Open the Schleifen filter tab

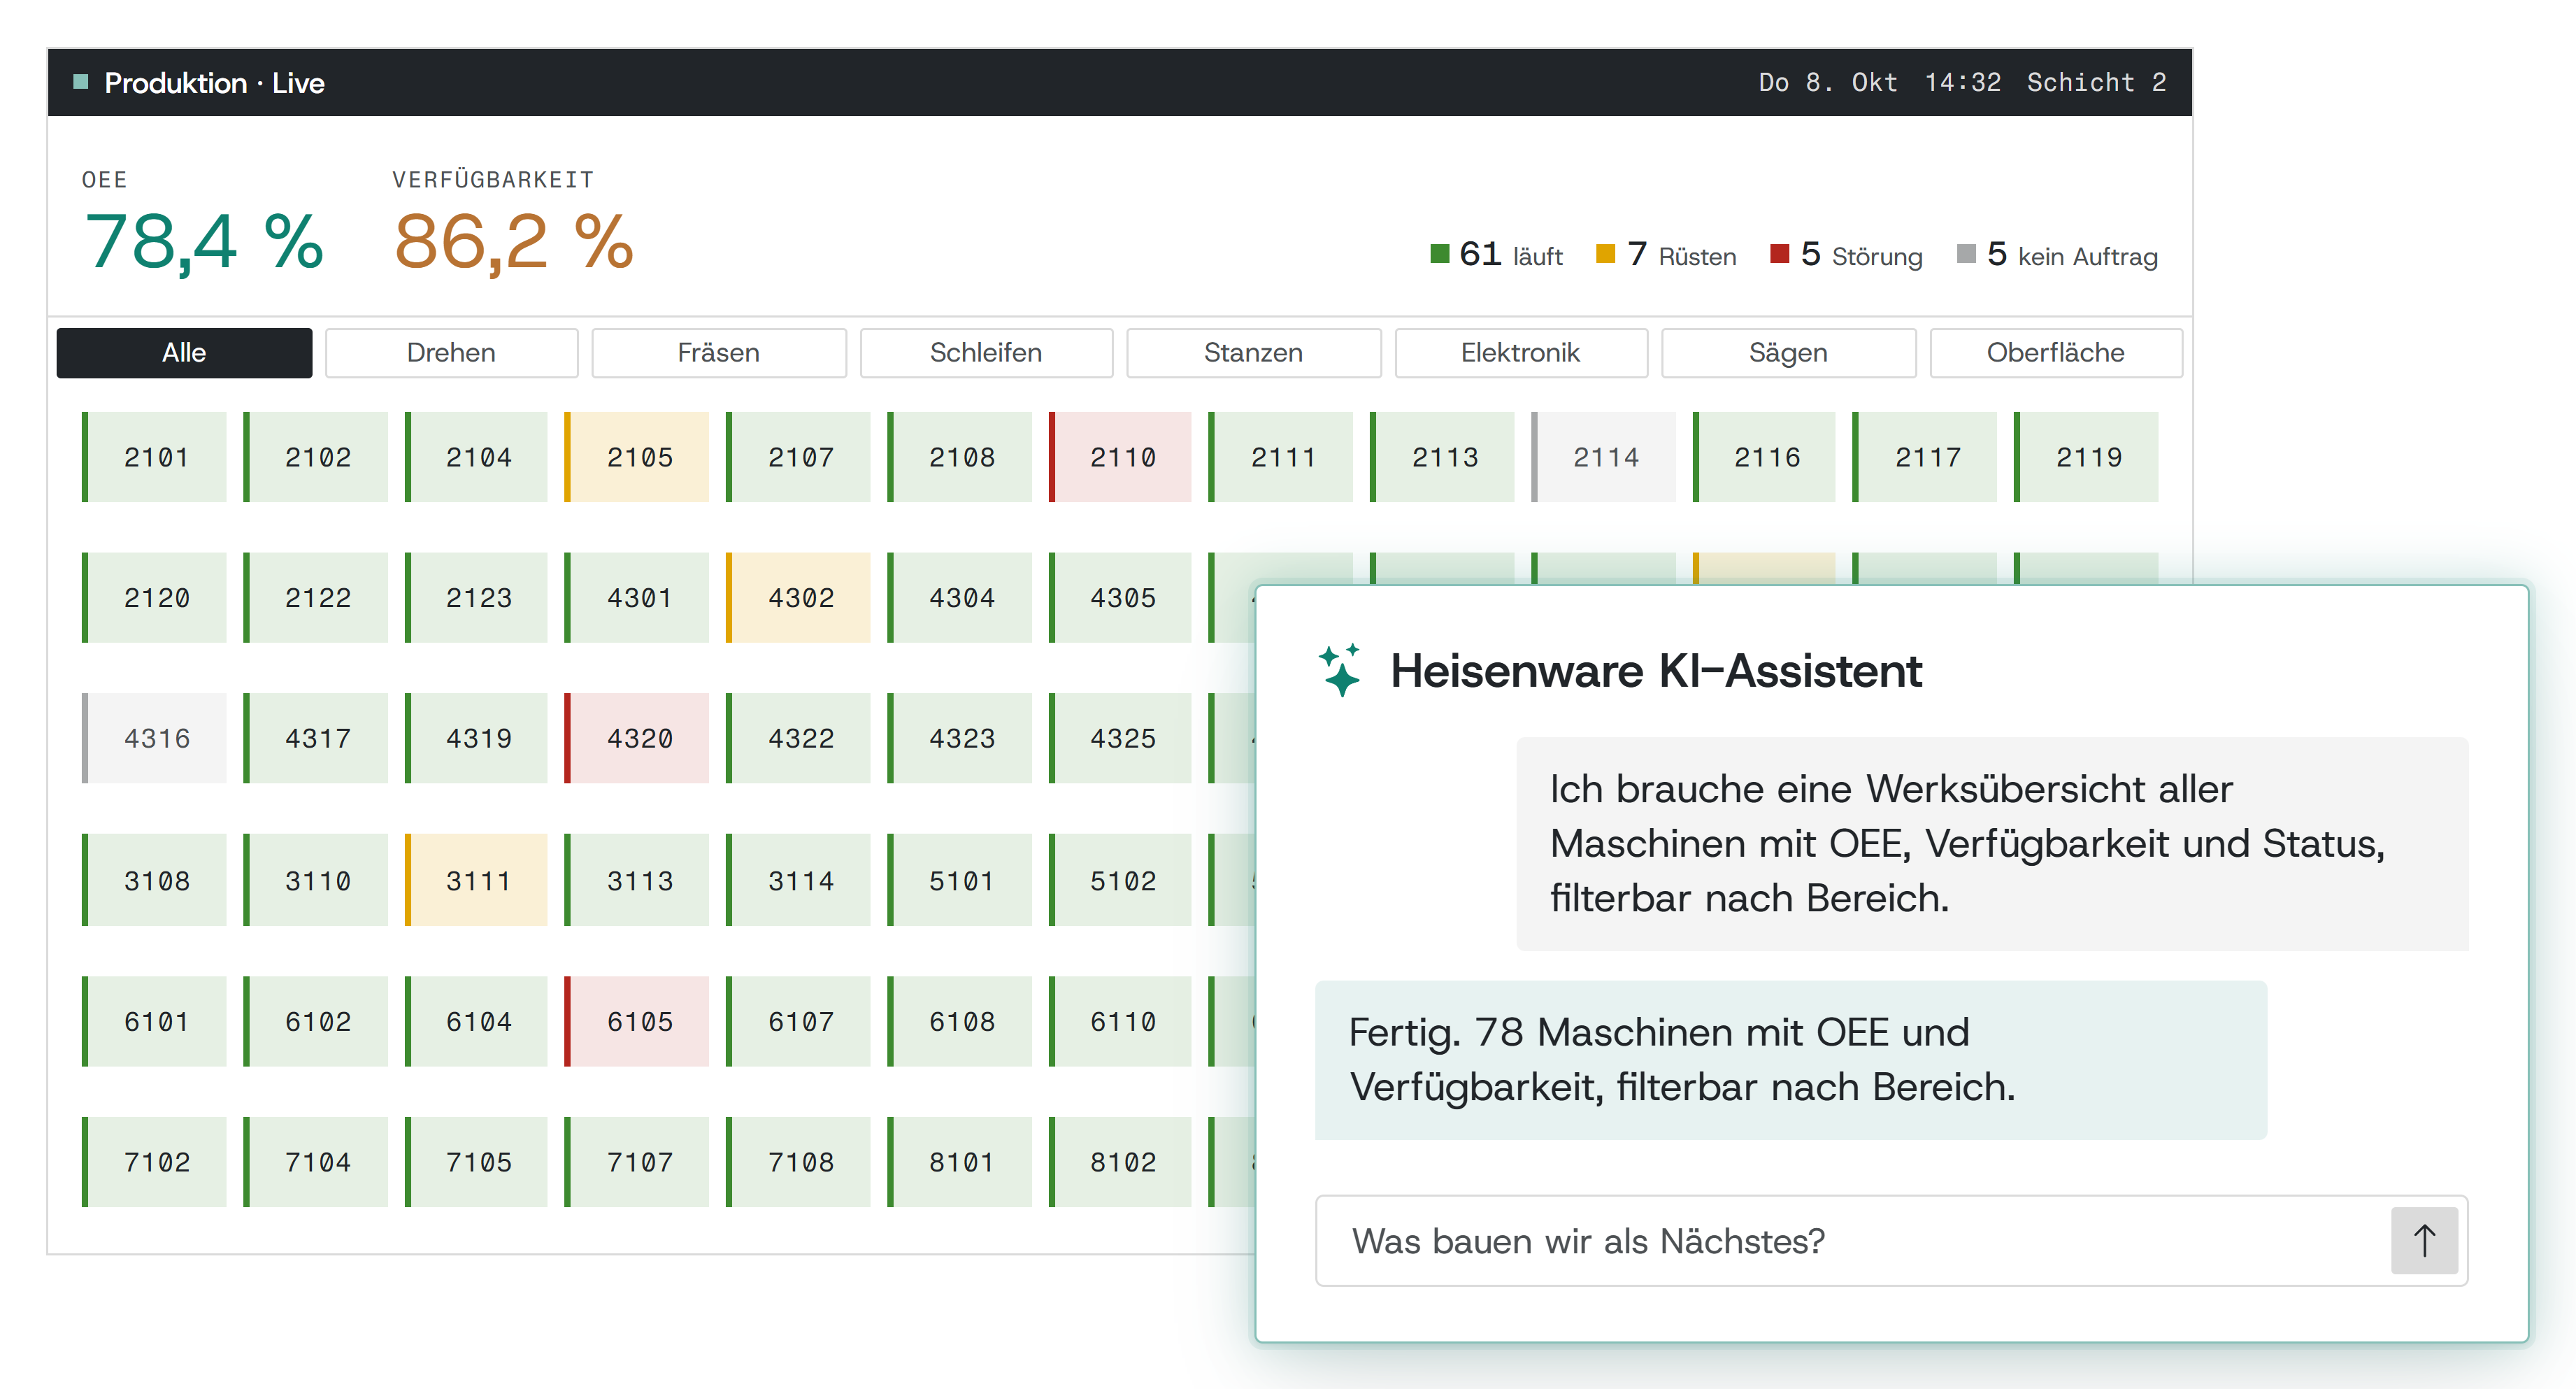(x=986, y=353)
